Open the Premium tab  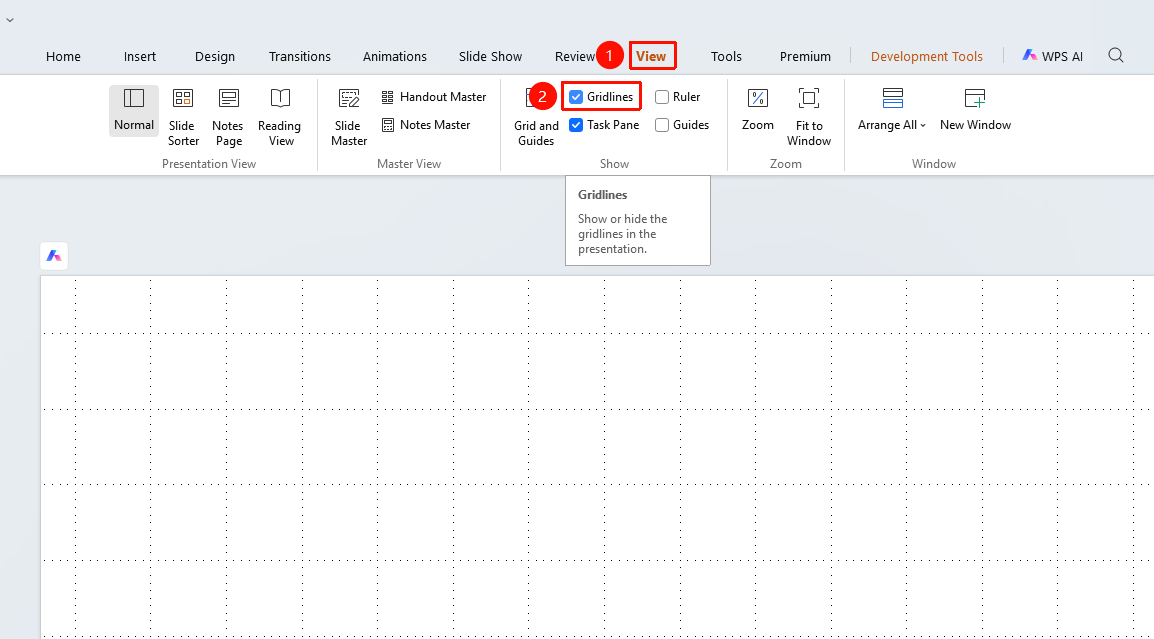[805, 57]
